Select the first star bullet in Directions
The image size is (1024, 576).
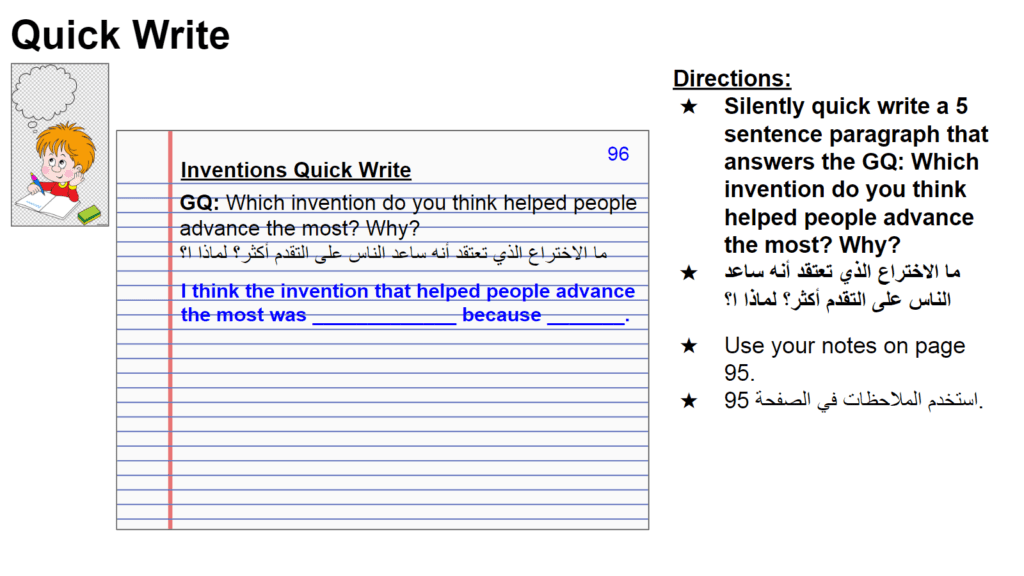[689, 106]
